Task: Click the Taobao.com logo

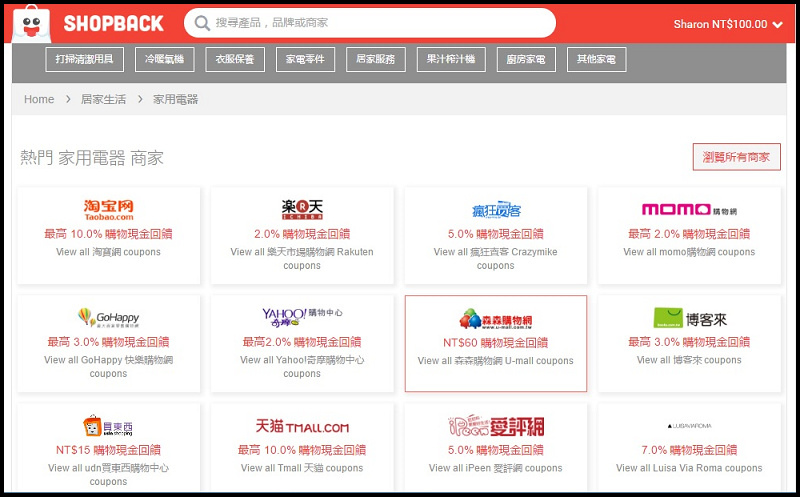Action: (x=109, y=210)
